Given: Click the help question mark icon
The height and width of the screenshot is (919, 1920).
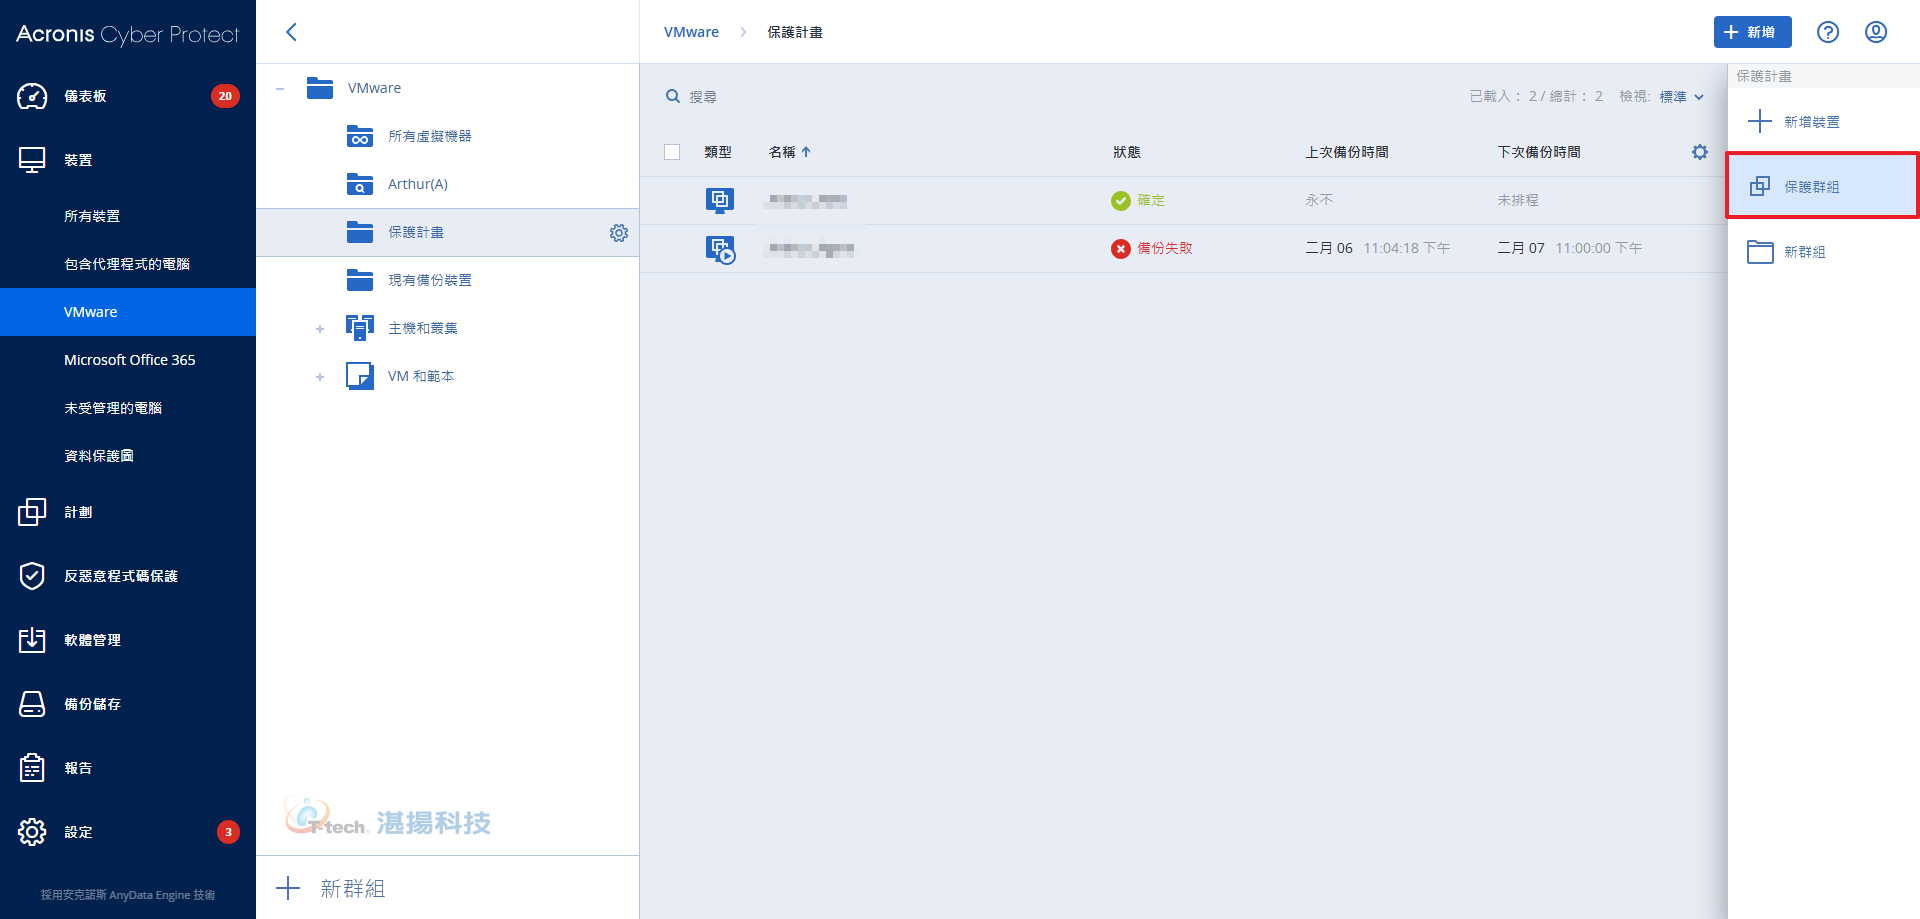Looking at the screenshot, I should (1828, 32).
